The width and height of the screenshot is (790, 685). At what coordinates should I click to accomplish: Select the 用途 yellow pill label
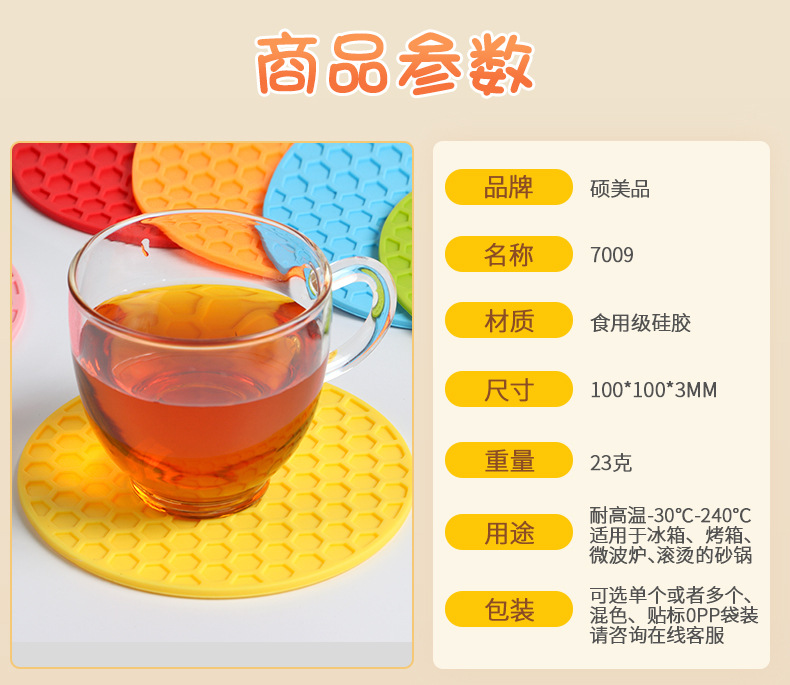(x=509, y=532)
